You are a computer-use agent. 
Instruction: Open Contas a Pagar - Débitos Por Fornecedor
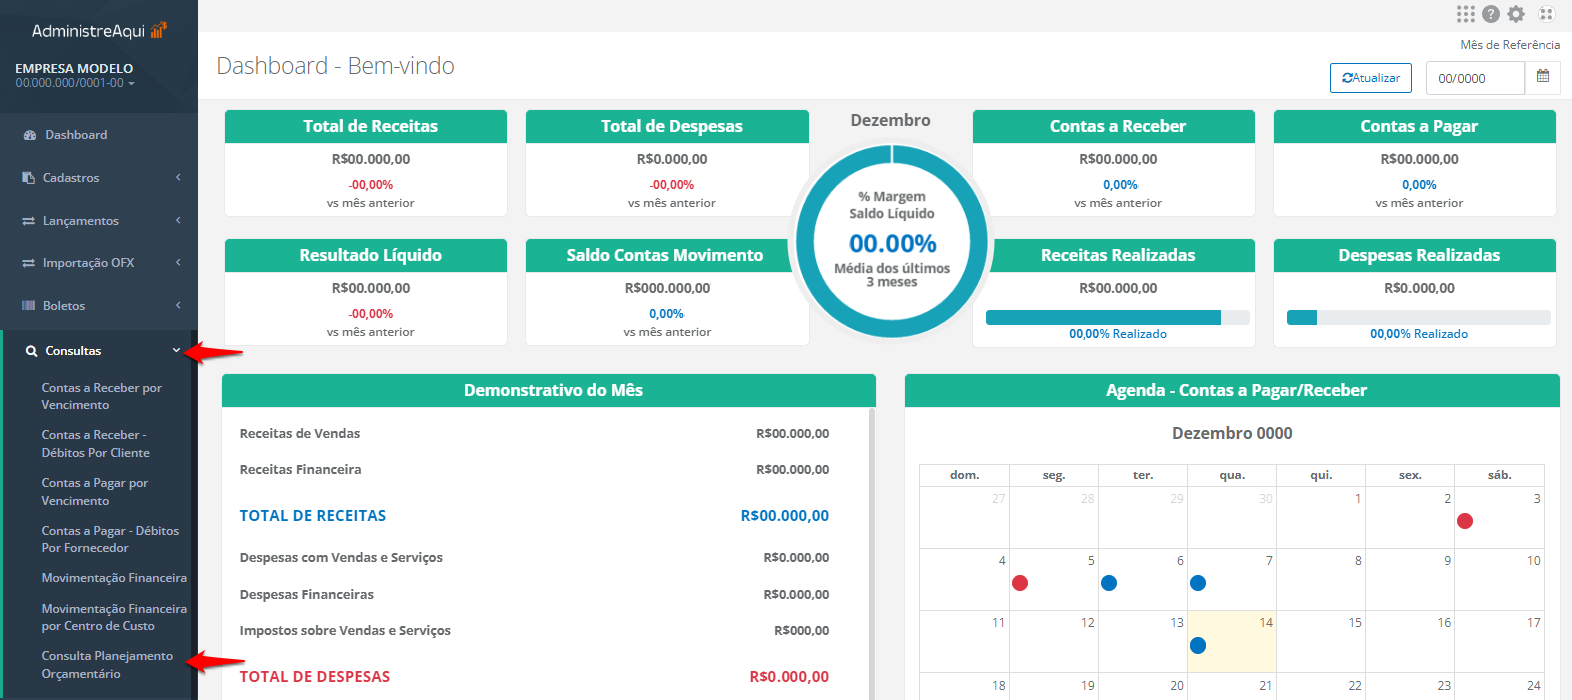(x=110, y=539)
